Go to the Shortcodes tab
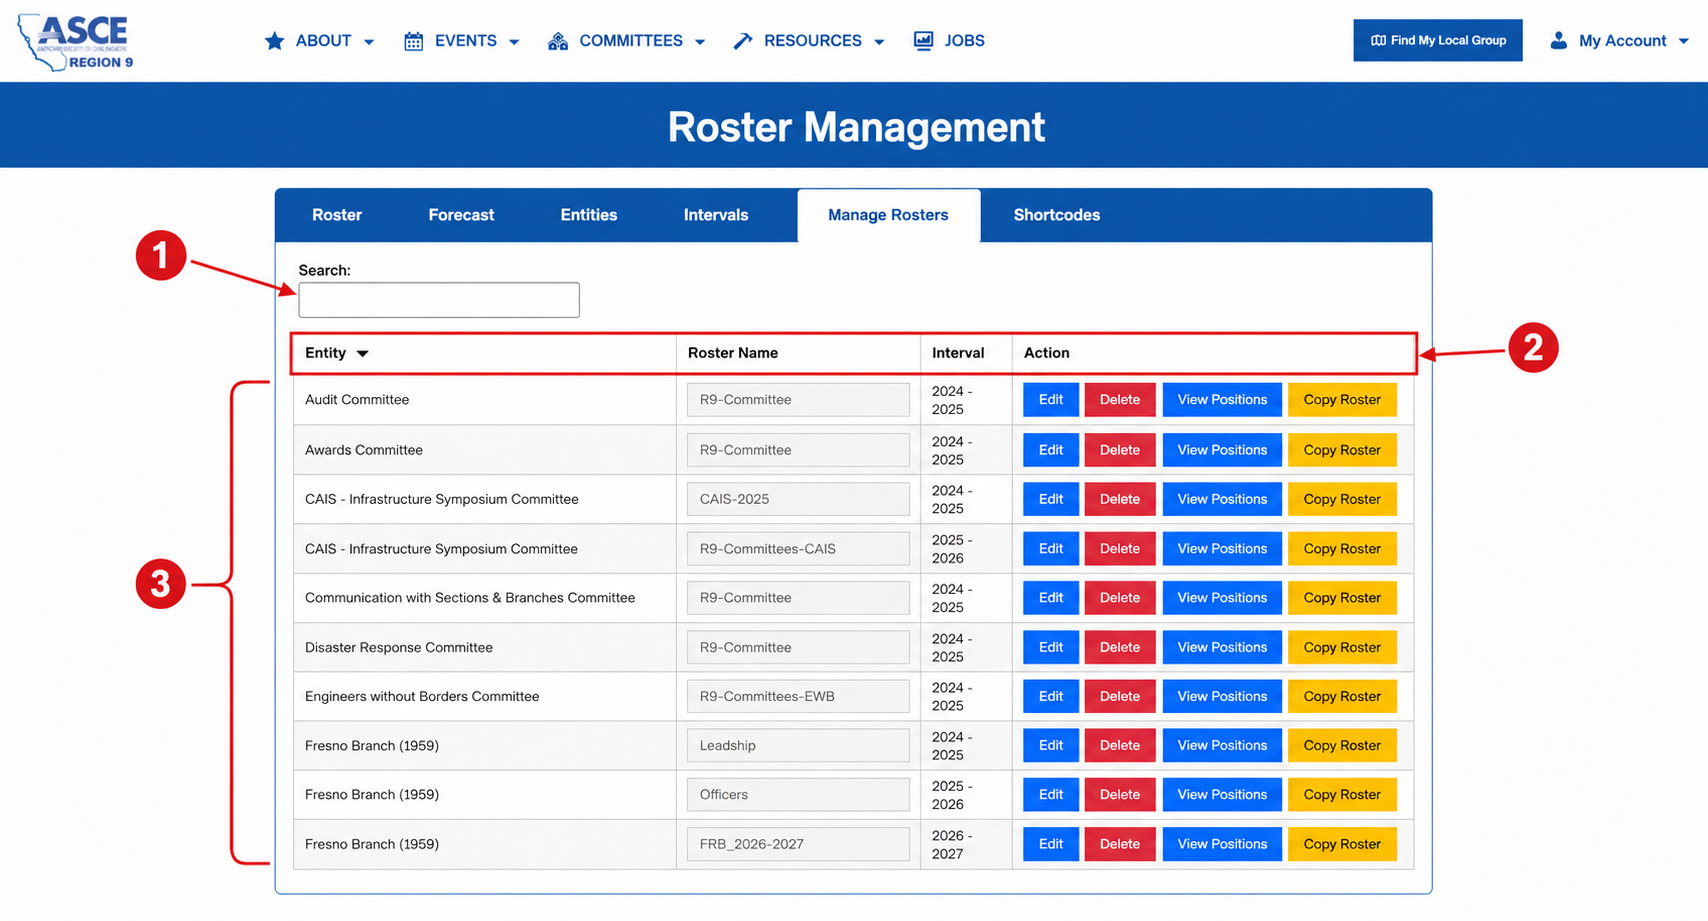 [1057, 215]
